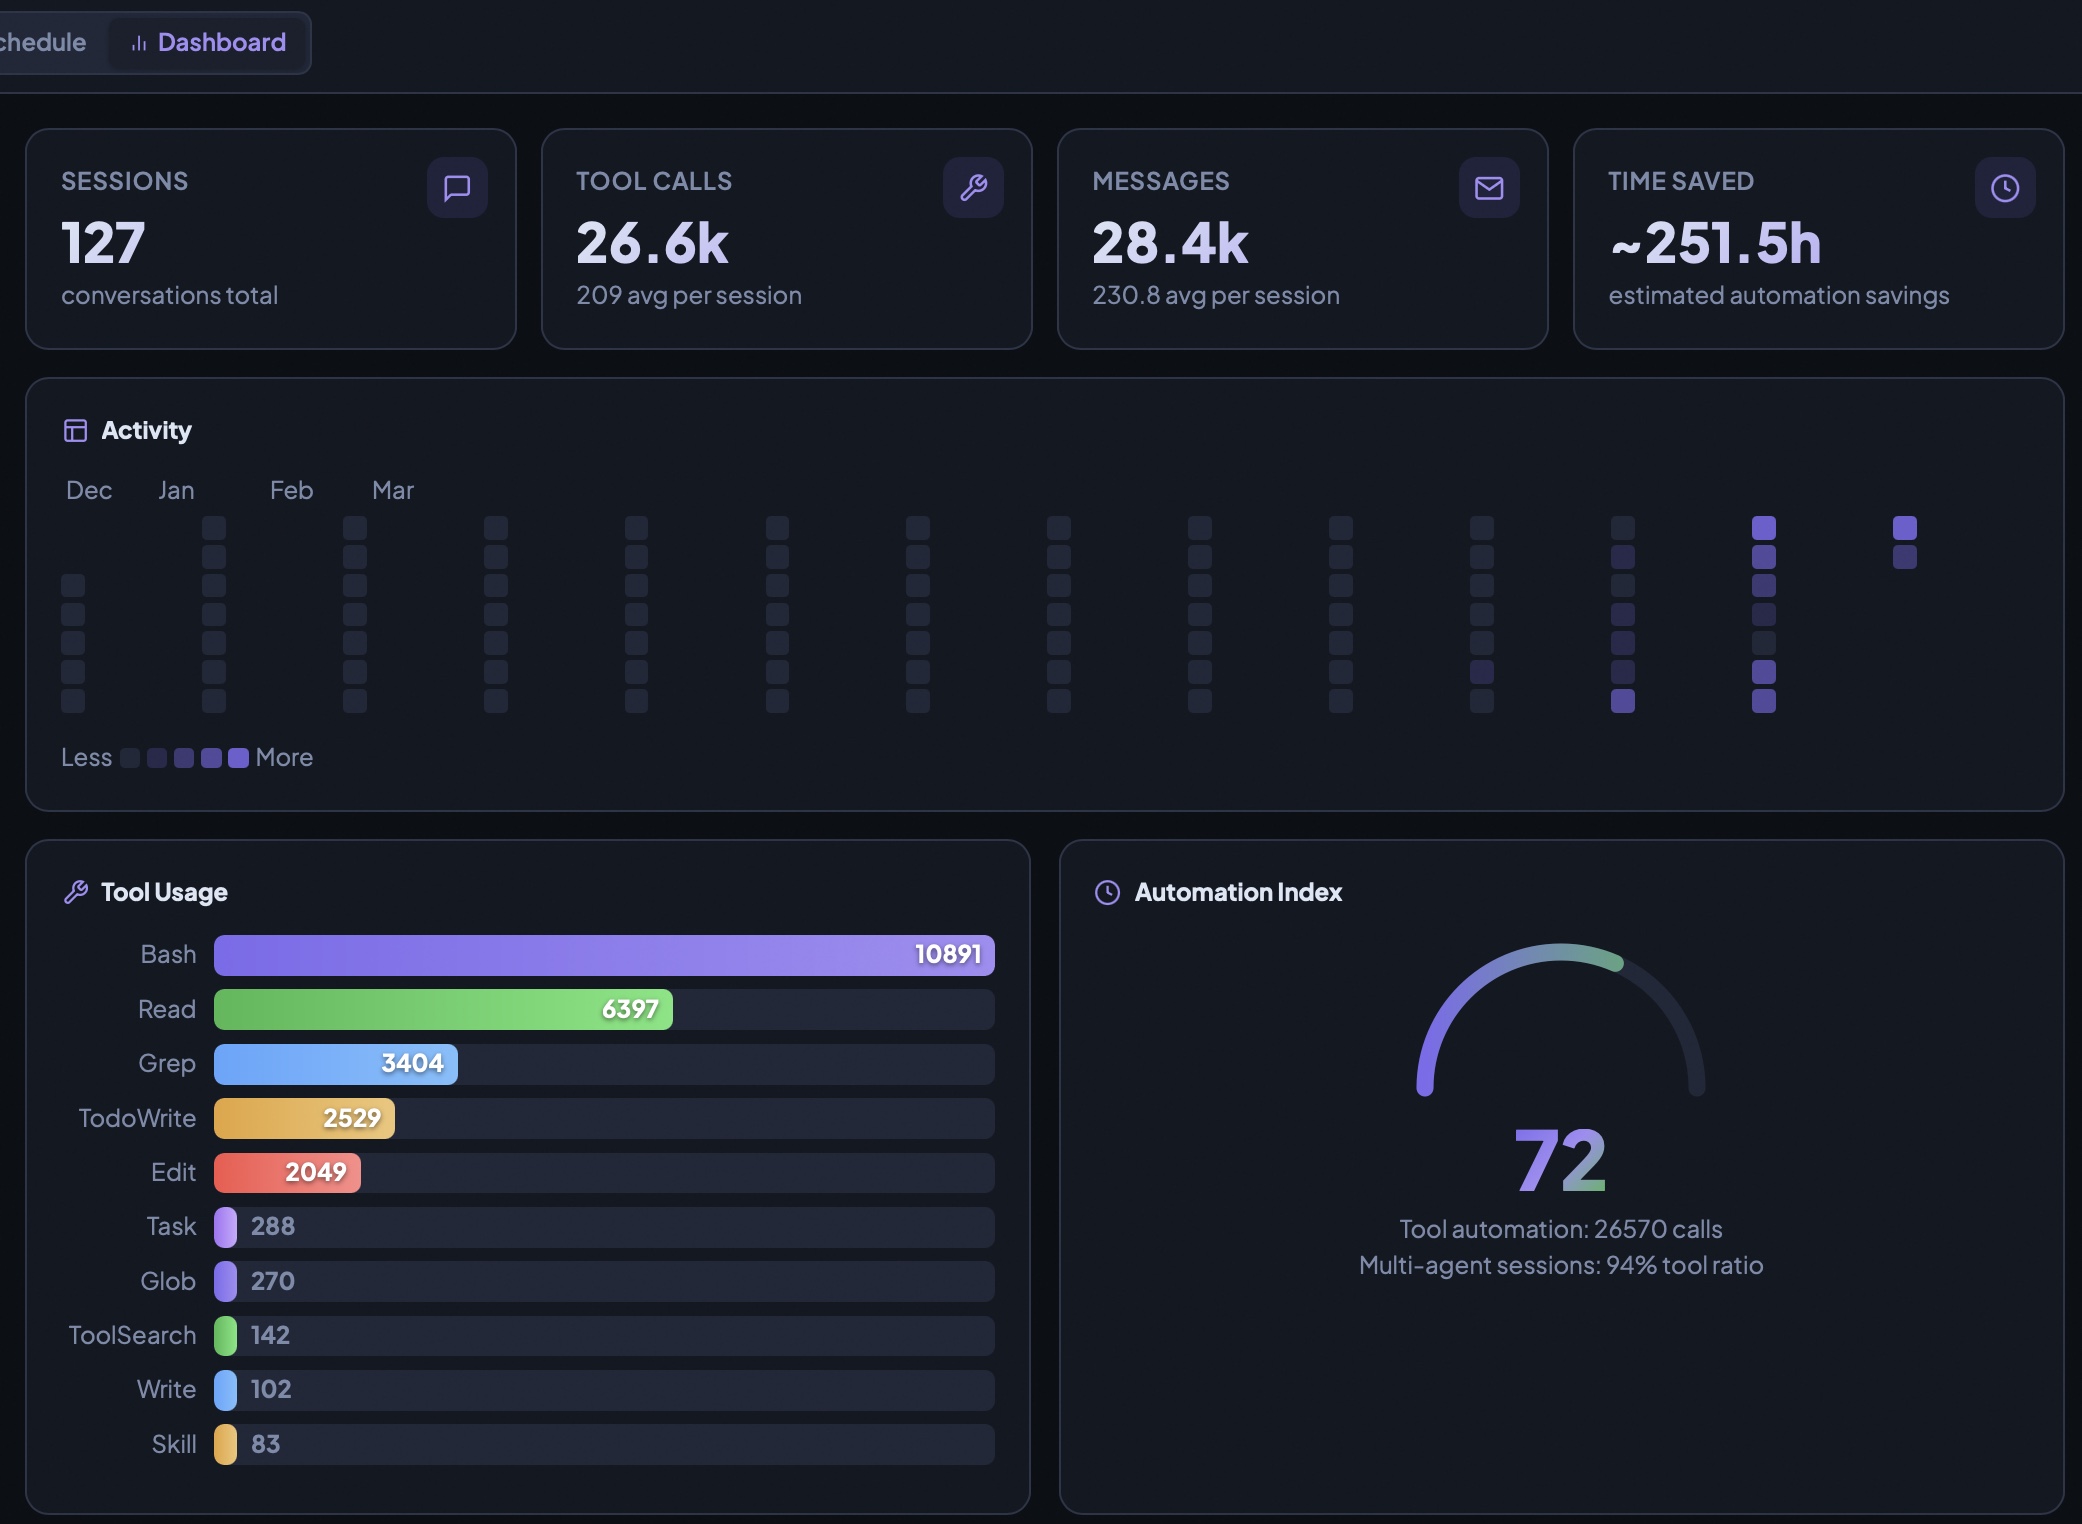The height and width of the screenshot is (1524, 2082).
Task: Click 'conversations total' text
Action: pos(170,295)
